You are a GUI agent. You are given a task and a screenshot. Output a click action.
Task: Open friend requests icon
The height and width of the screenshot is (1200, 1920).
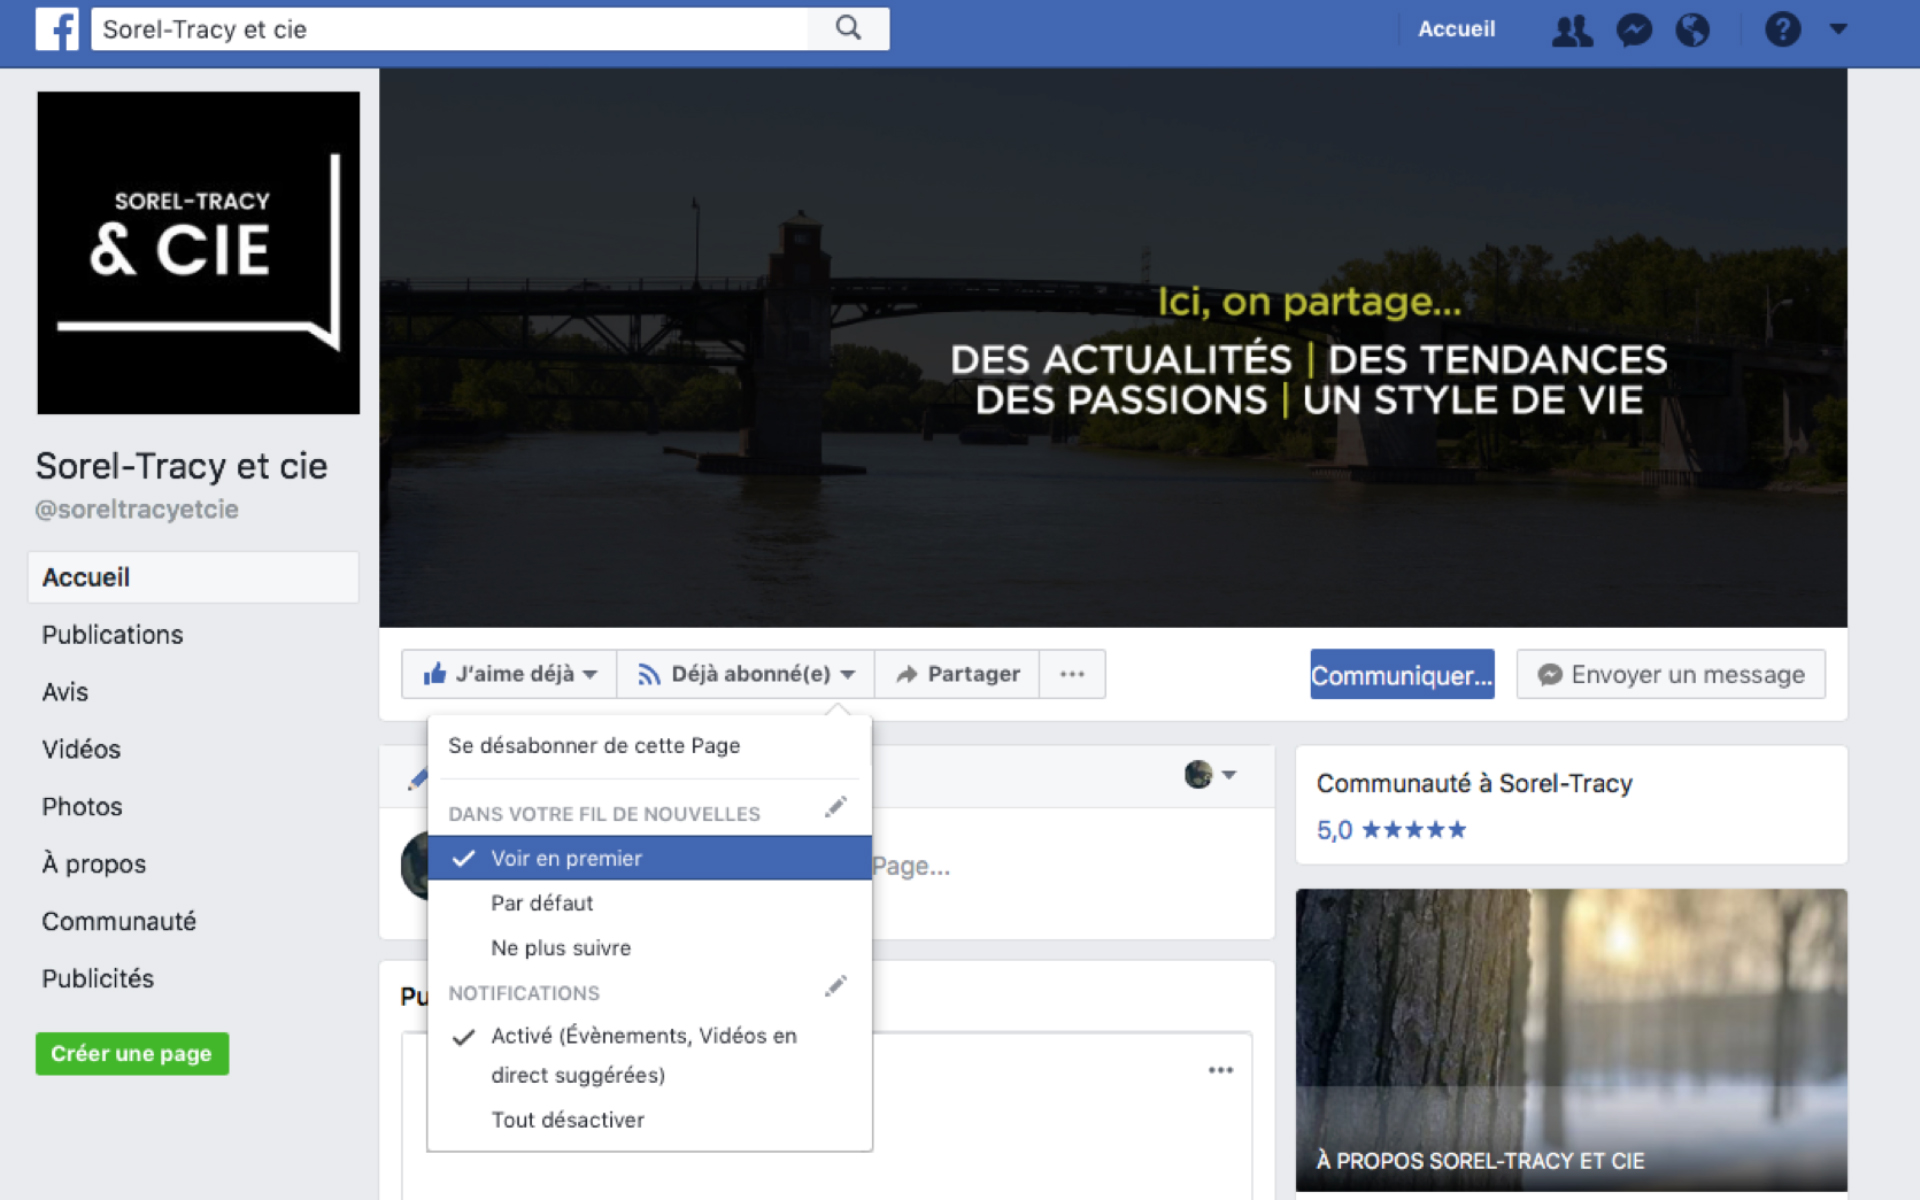tap(1572, 30)
